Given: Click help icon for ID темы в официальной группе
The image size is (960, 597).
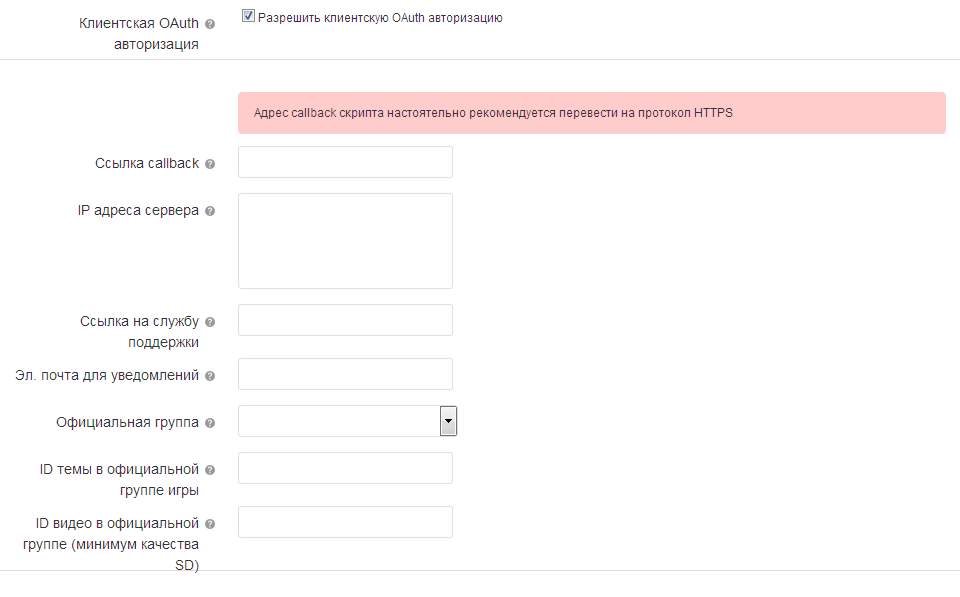Looking at the screenshot, I should (210, 470).
